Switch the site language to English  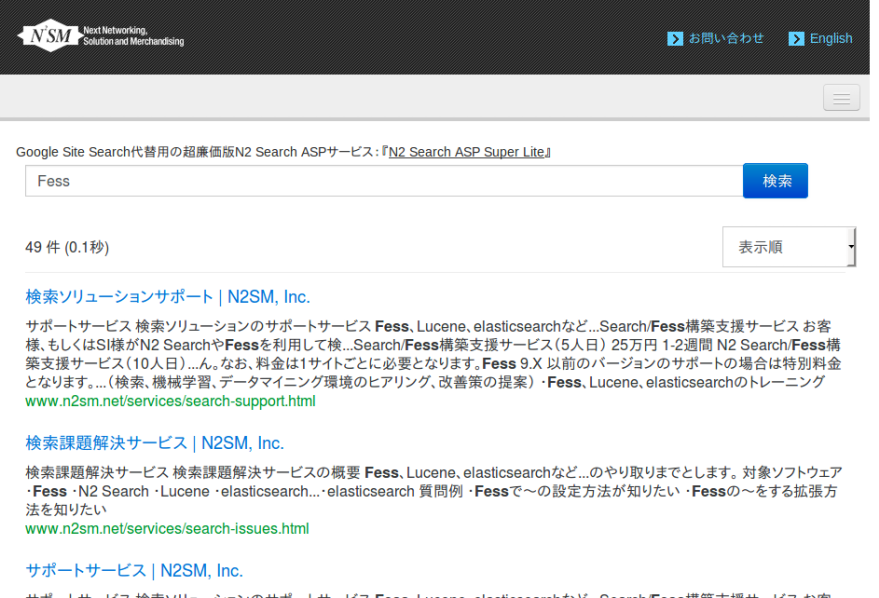coord(831,39)
